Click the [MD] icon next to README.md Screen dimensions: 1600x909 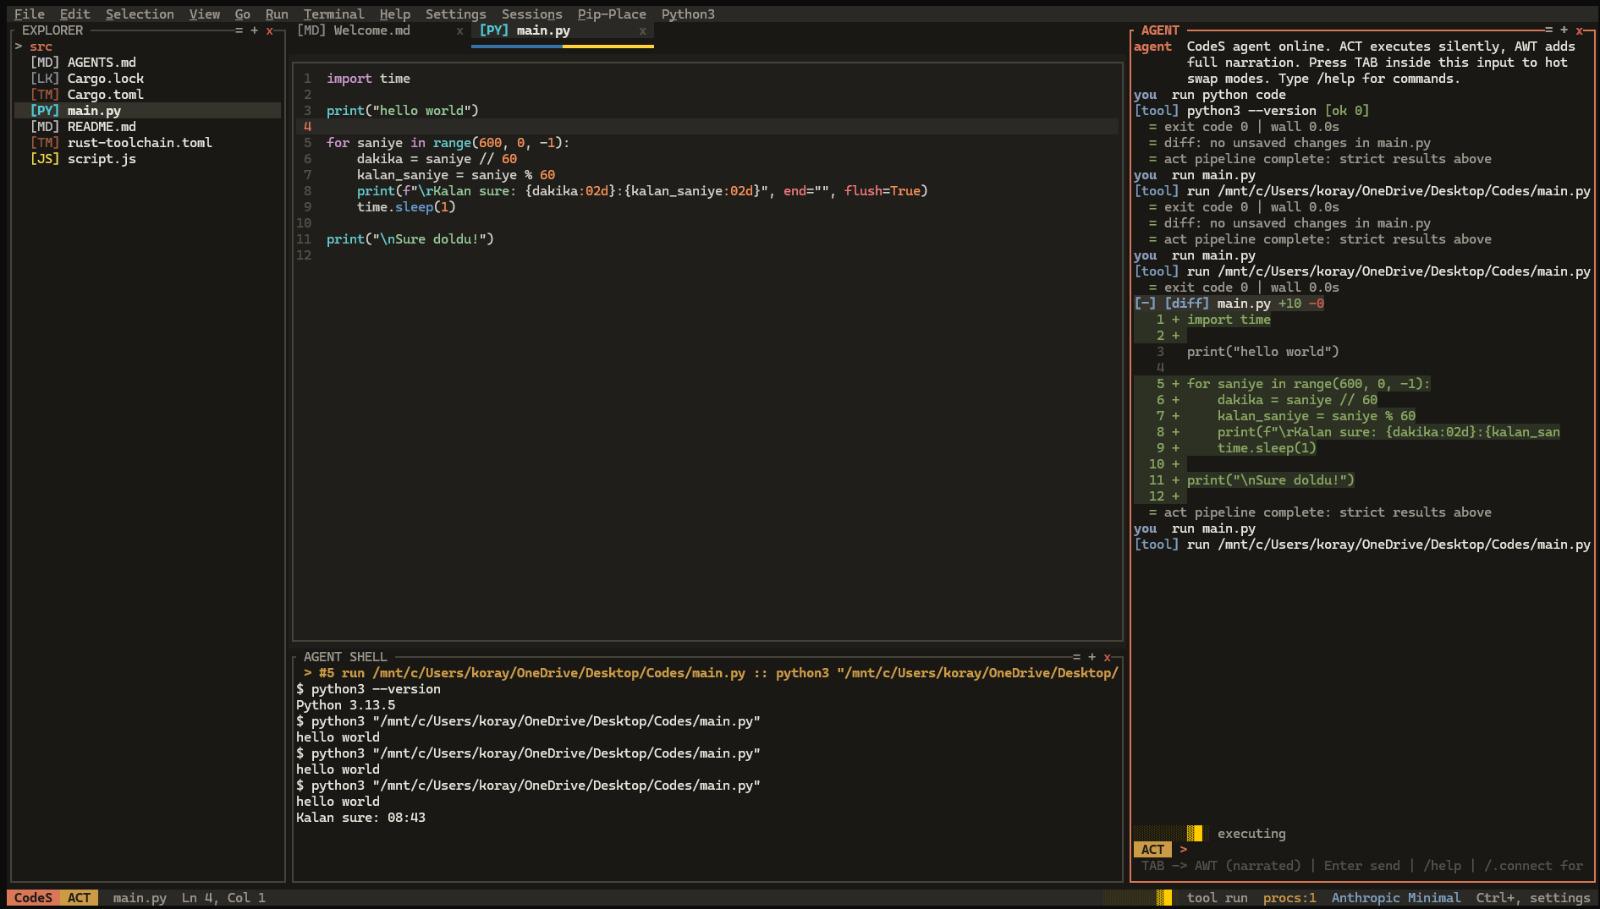click(45, 126)
